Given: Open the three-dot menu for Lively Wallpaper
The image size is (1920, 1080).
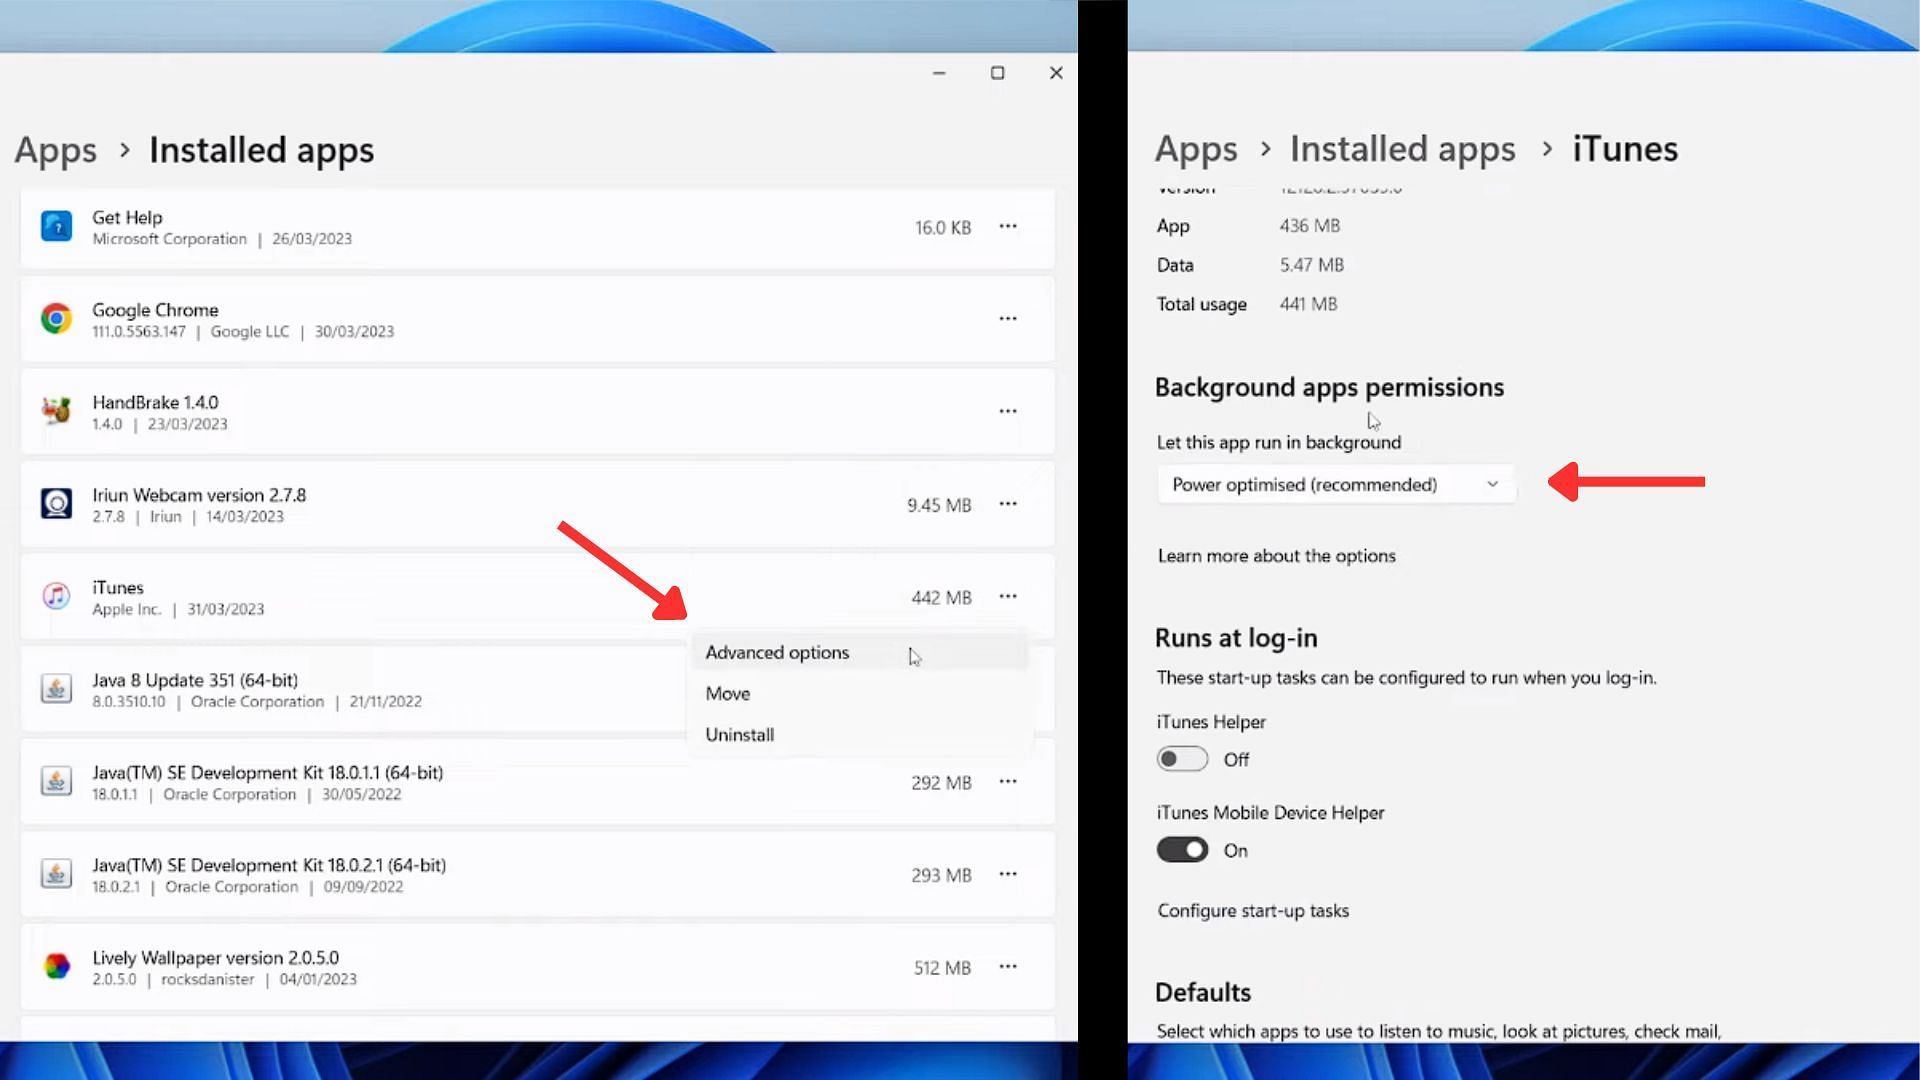Looking at the screenshot, I should point(1008,966).
